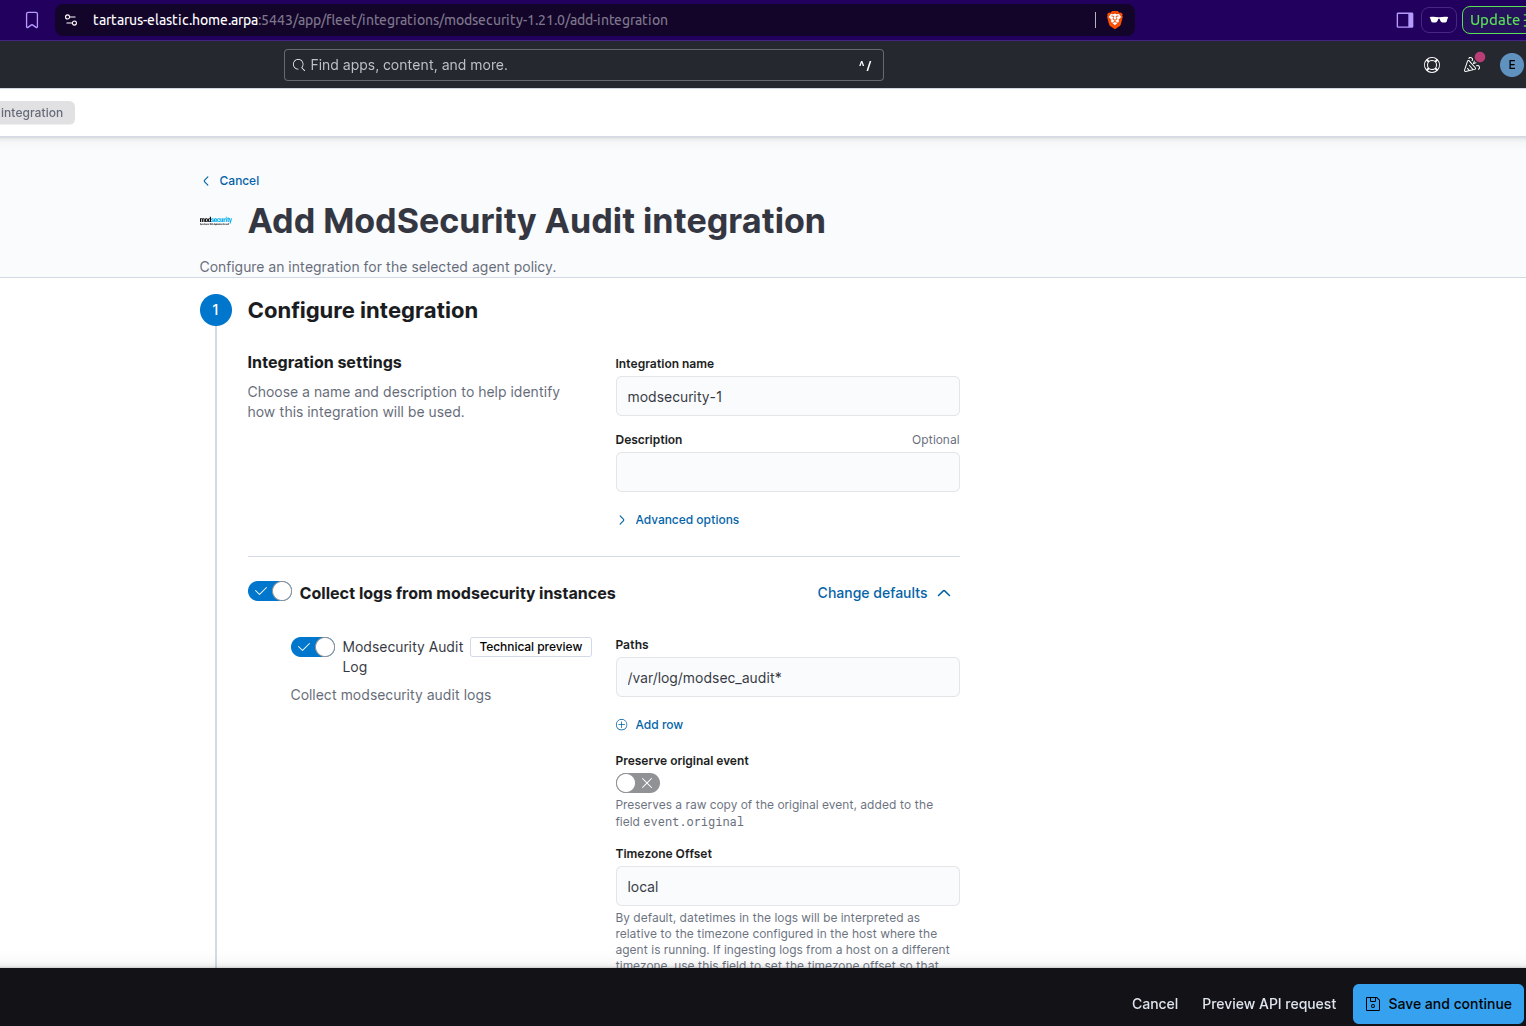The width and height of the screenshot is (1526, 1026).
Task: Collapse the Change defaults section
Action: 883,593
